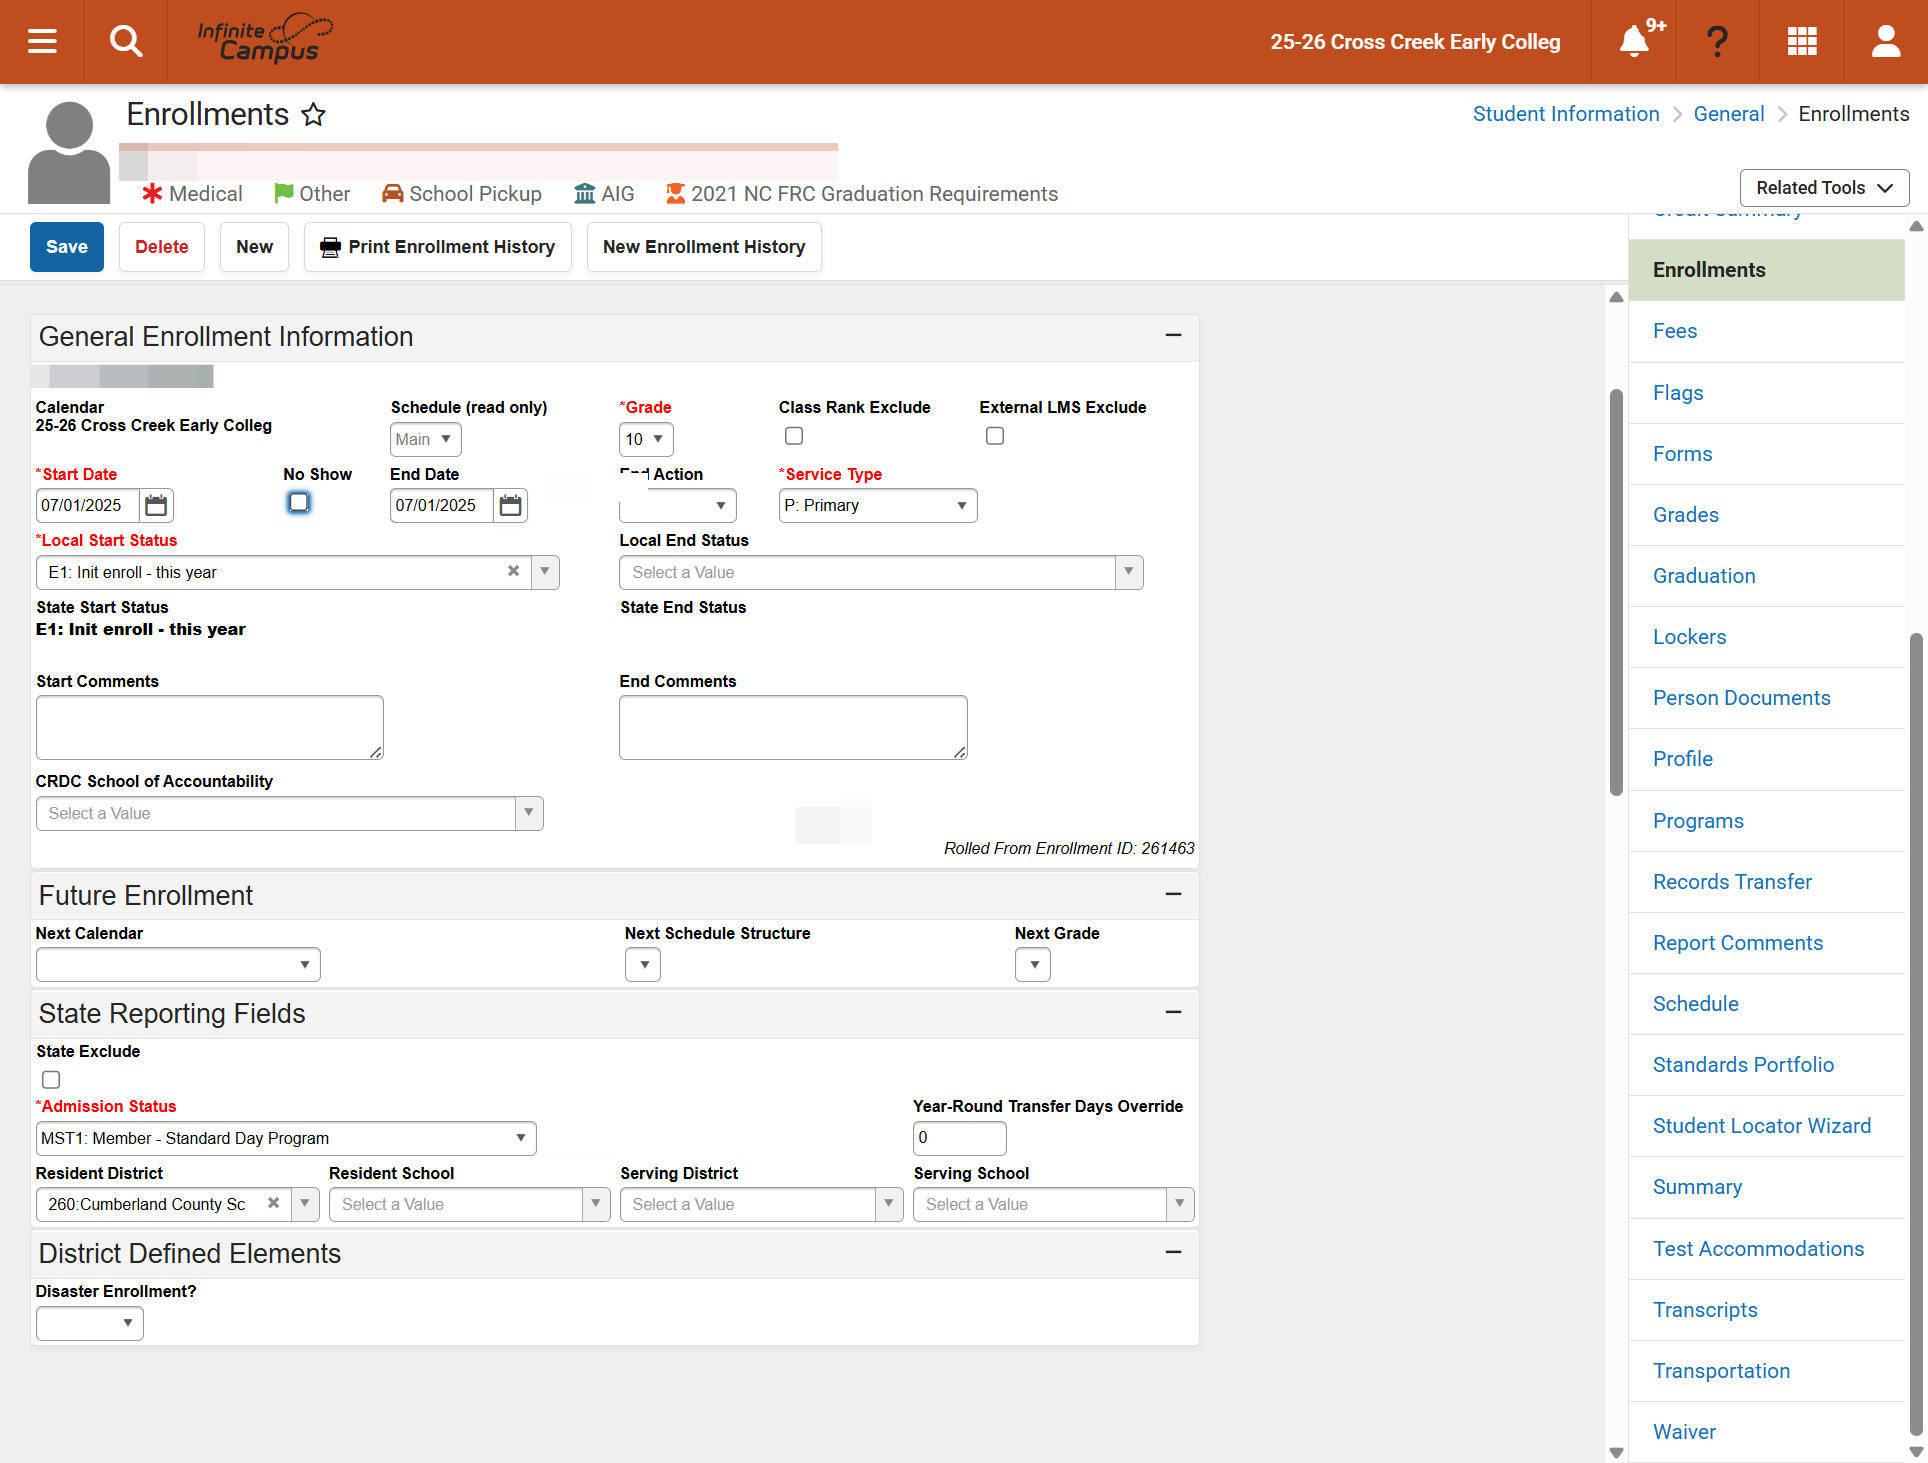Select Graduation from the side menu
Screen dimensions: 1928x1463
[x=1704, y=576]
